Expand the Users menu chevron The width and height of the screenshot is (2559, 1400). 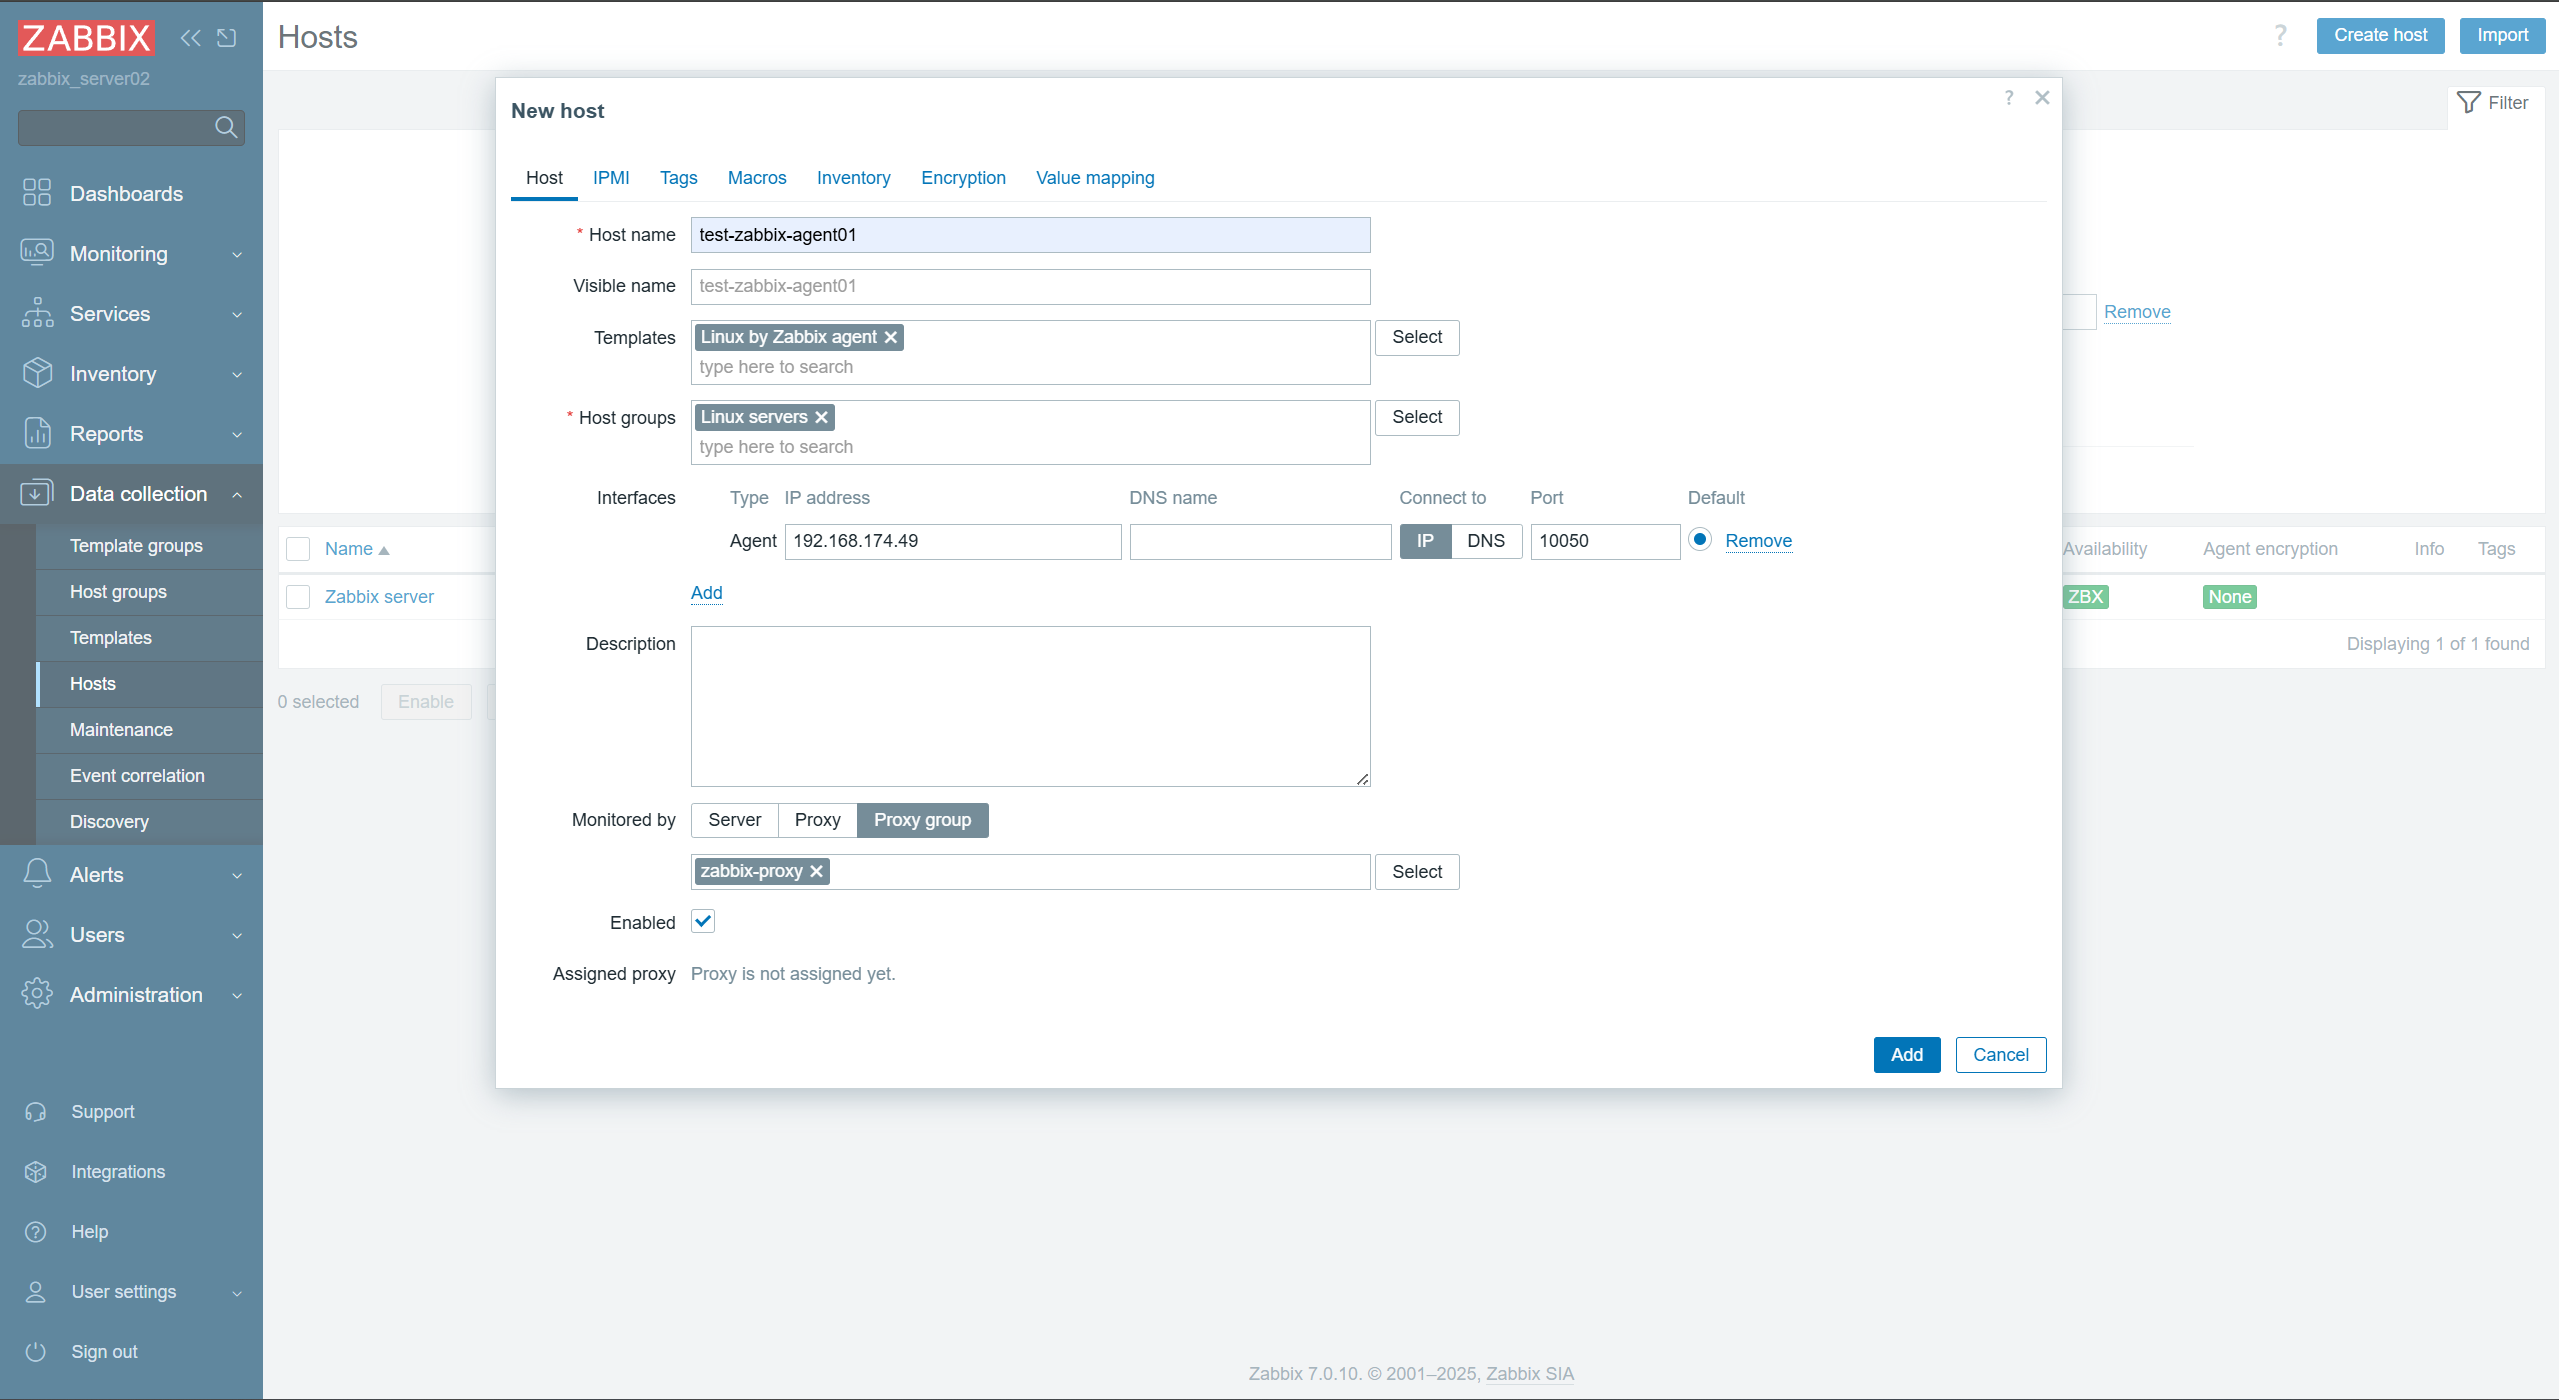(237, 936)
